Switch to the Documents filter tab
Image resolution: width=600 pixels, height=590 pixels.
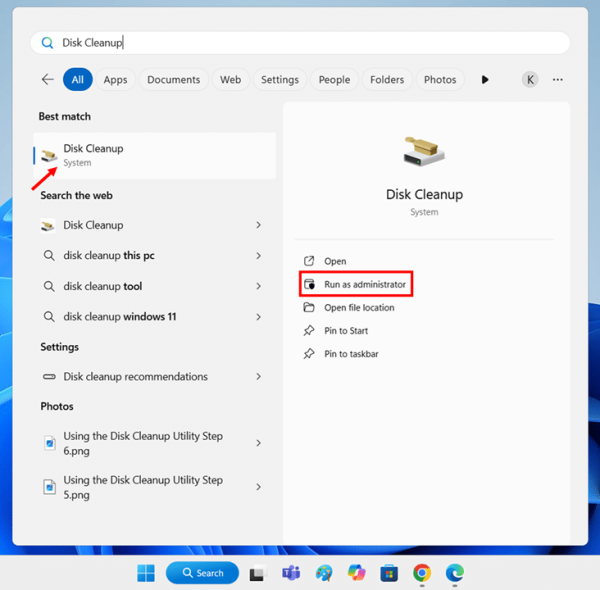tap(174, 80)
